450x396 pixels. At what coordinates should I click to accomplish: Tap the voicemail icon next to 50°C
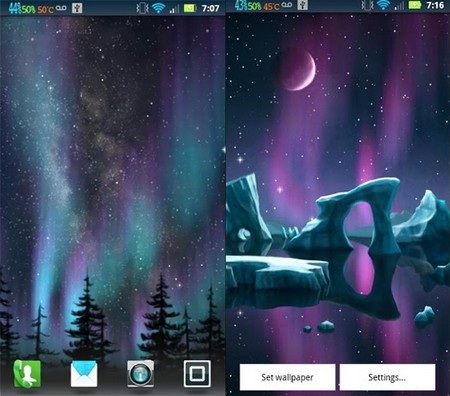tap(61, 8)
